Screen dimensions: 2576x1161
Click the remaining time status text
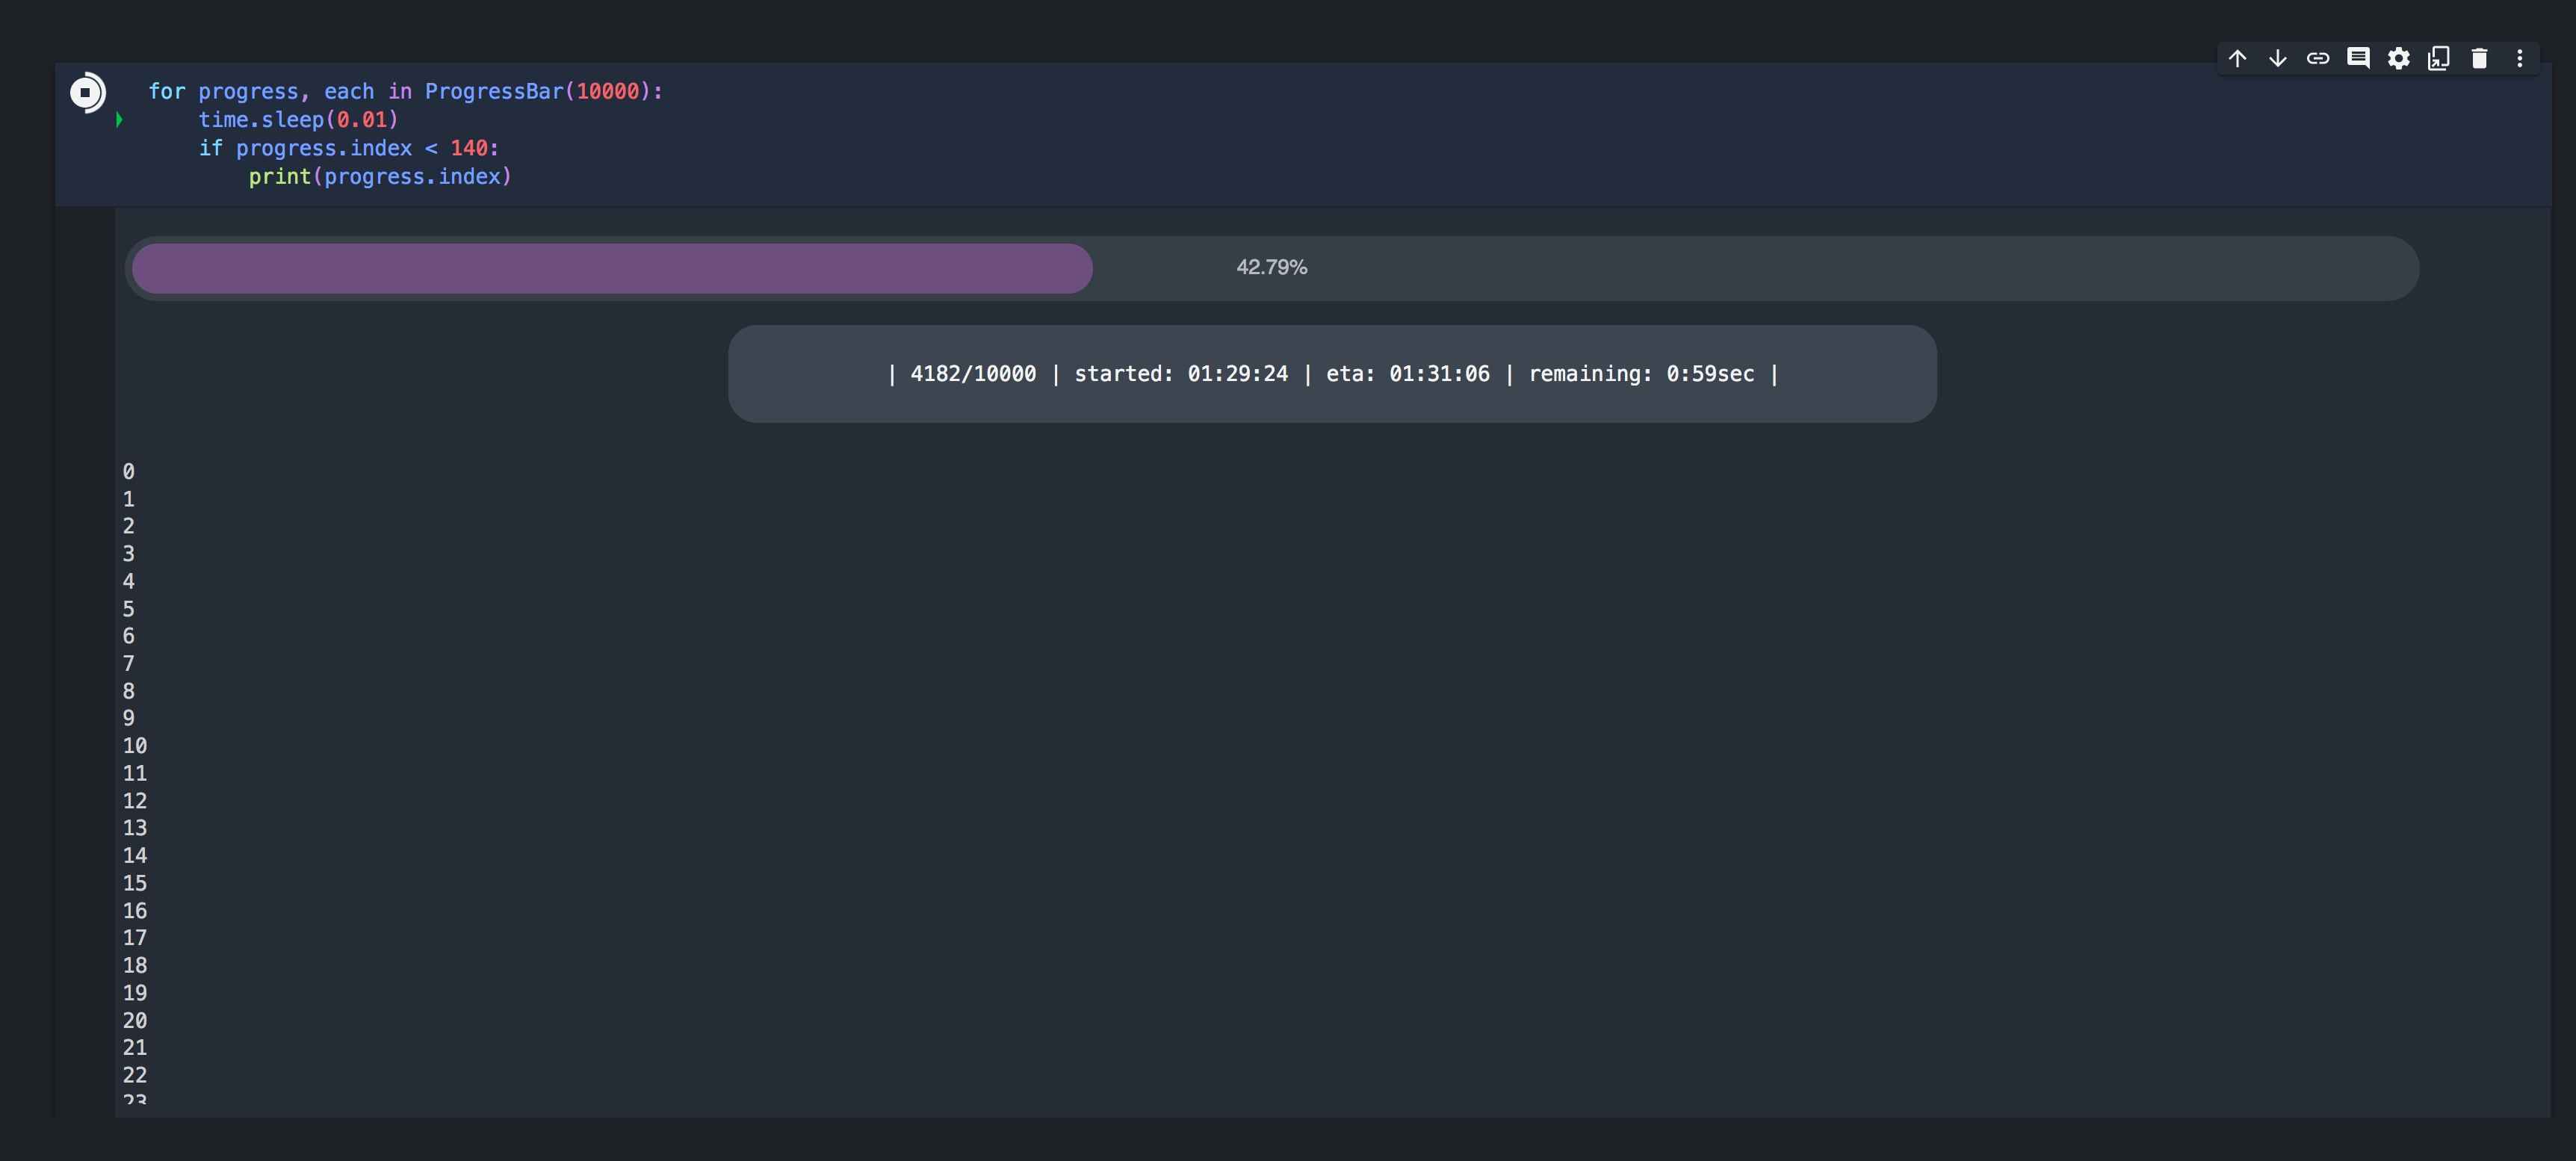(1640, 374)
